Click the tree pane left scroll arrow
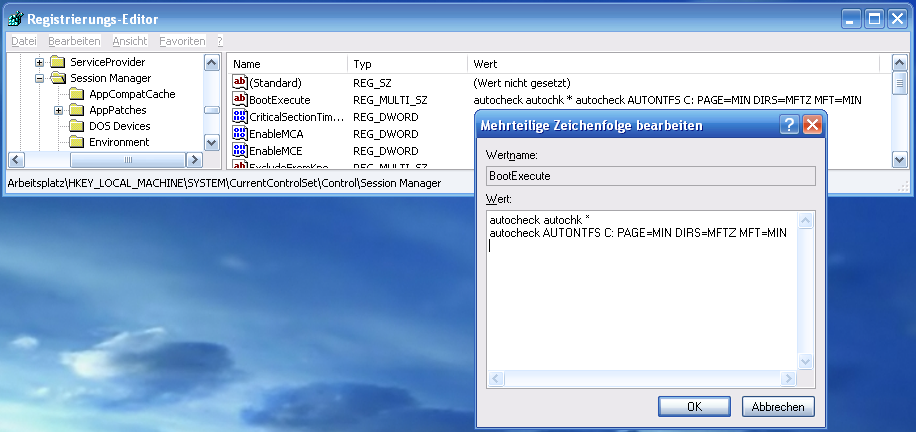This screenshot has height=432, width=916. click(16, 160)
